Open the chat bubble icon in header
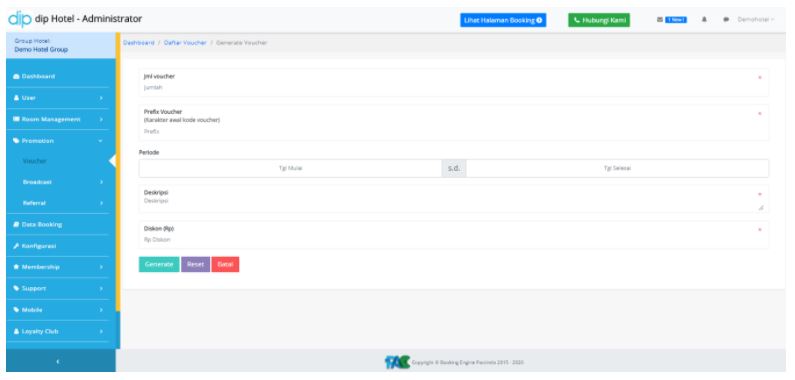 point(726,20)
